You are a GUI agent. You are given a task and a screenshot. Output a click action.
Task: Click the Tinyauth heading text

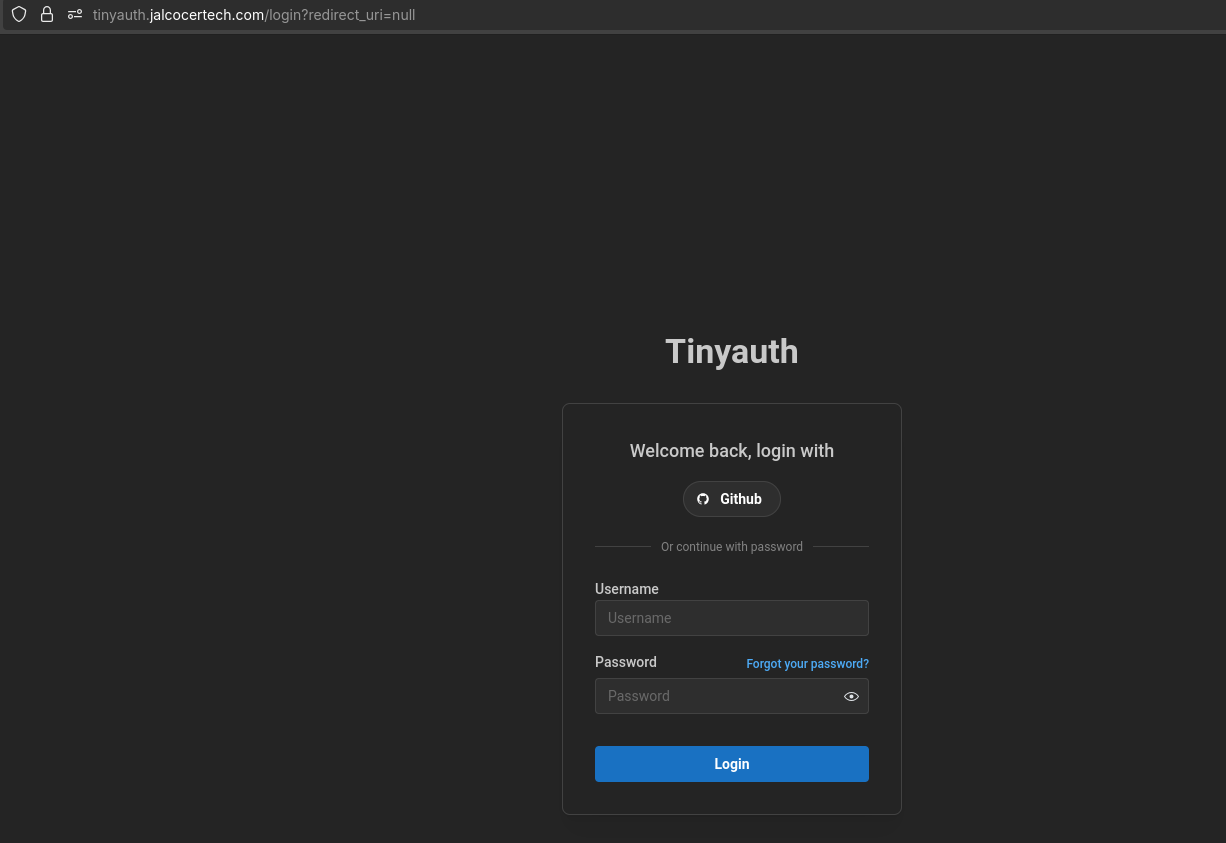[x=731, y=352]
